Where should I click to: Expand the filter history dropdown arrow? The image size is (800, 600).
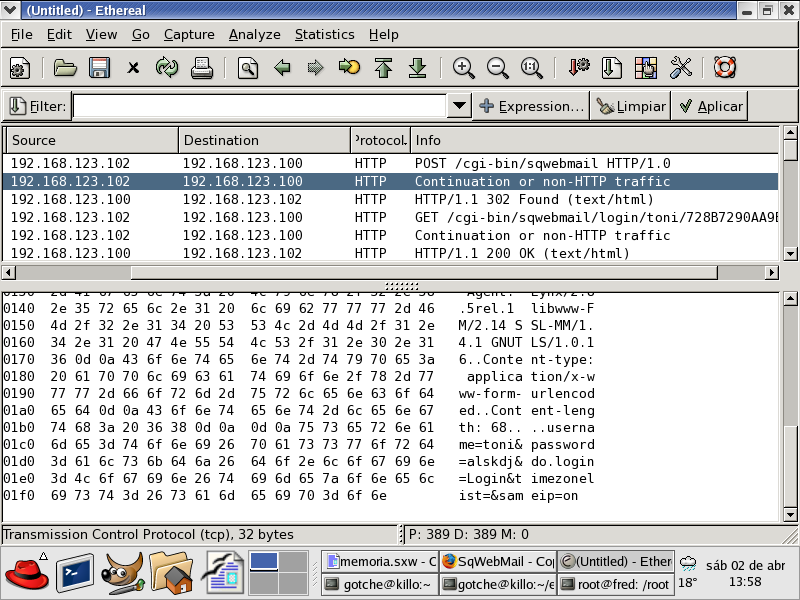pyautogui.click(x=459, y=106)
